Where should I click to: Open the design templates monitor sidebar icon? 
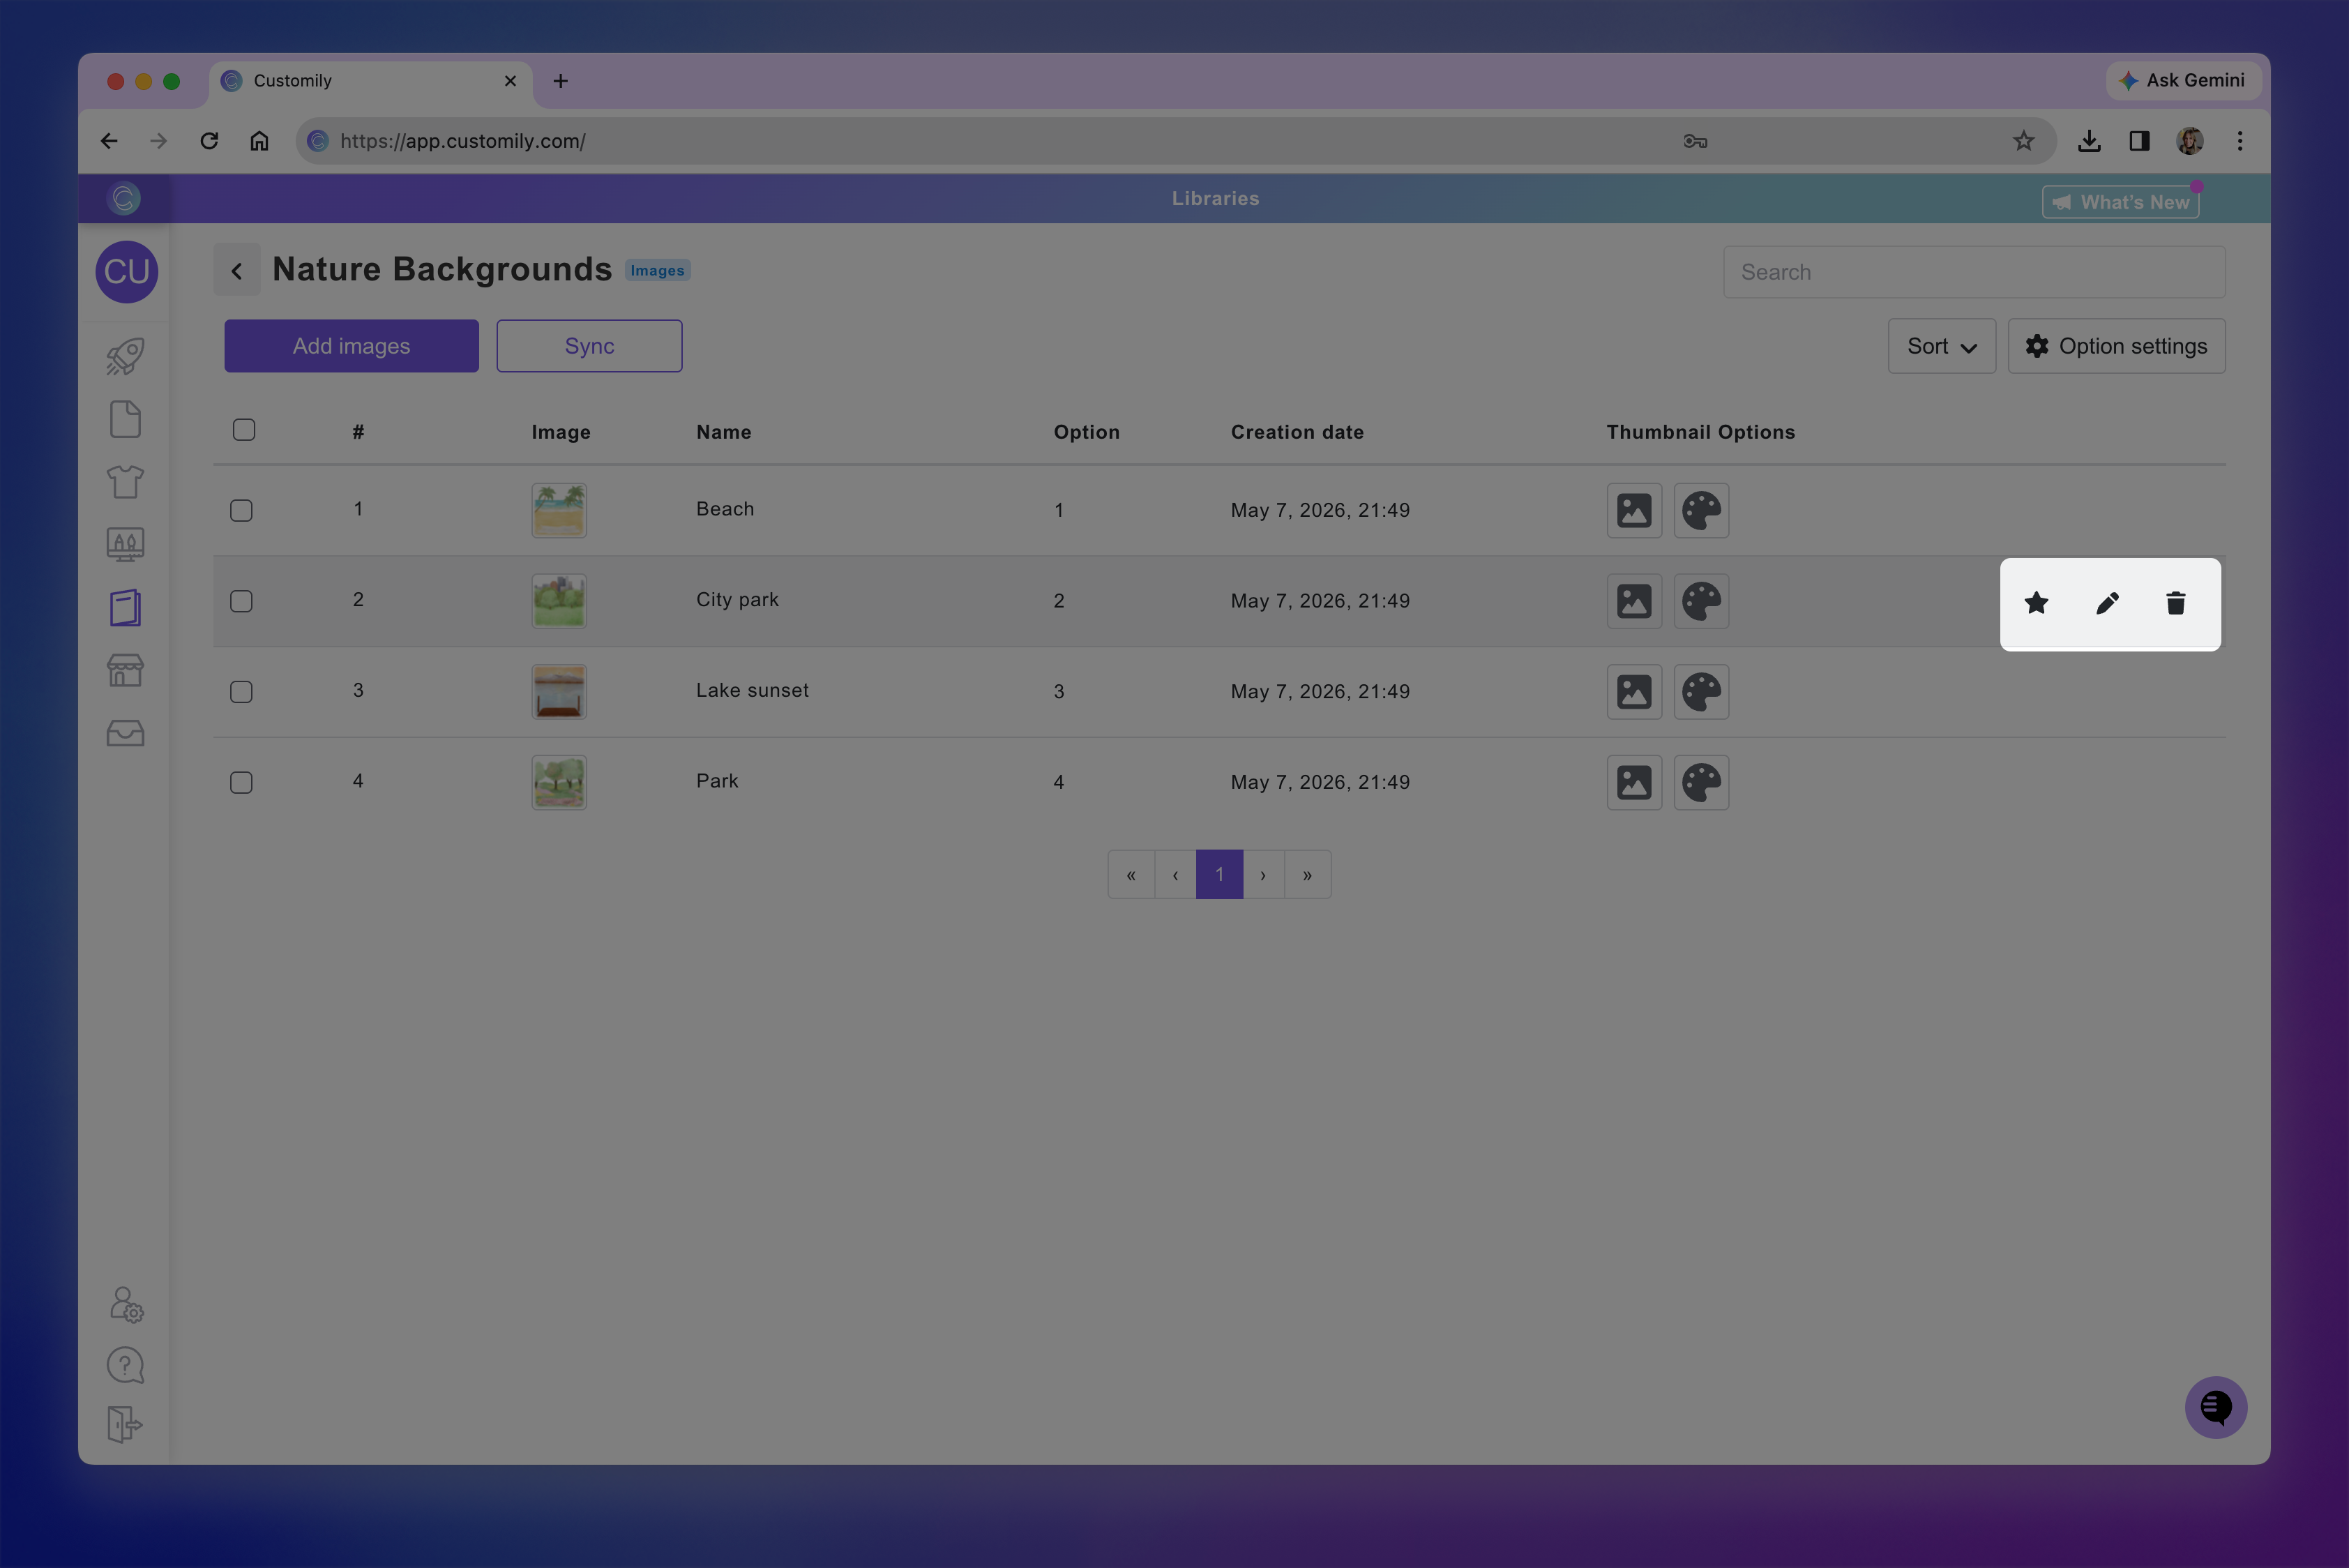125,545
